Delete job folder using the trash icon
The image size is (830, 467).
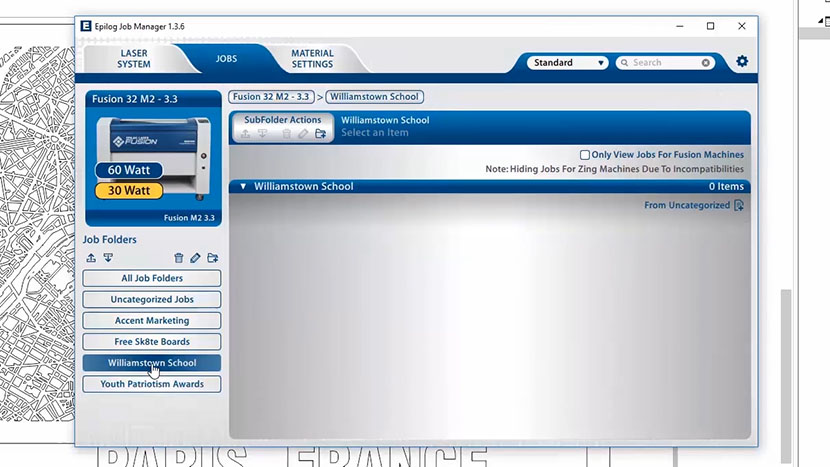coord(179,258)
